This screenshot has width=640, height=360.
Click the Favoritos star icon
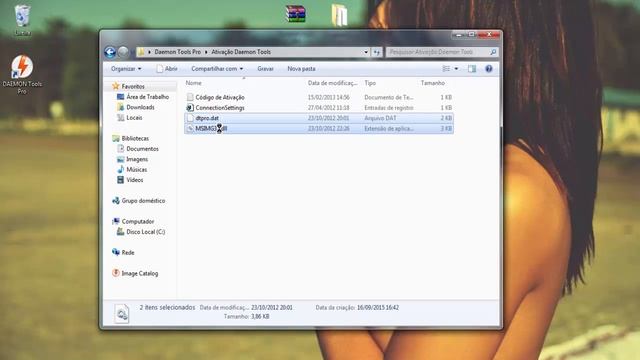pos(116,86)
